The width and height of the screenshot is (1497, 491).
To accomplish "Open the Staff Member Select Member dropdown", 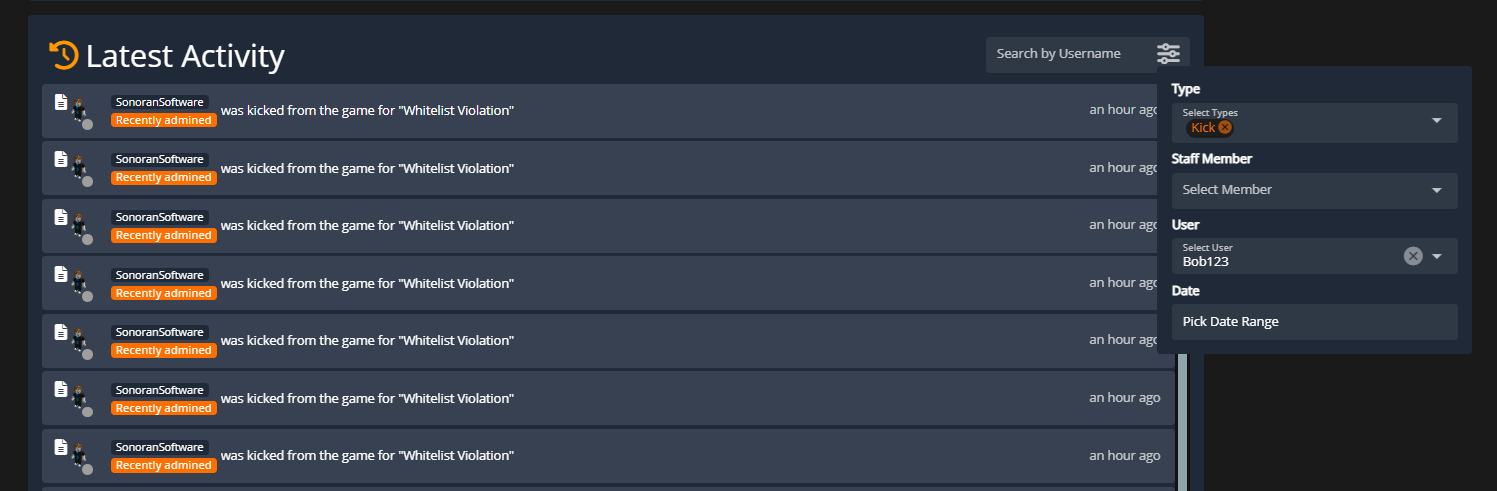I will click(x=1314, y=190).
